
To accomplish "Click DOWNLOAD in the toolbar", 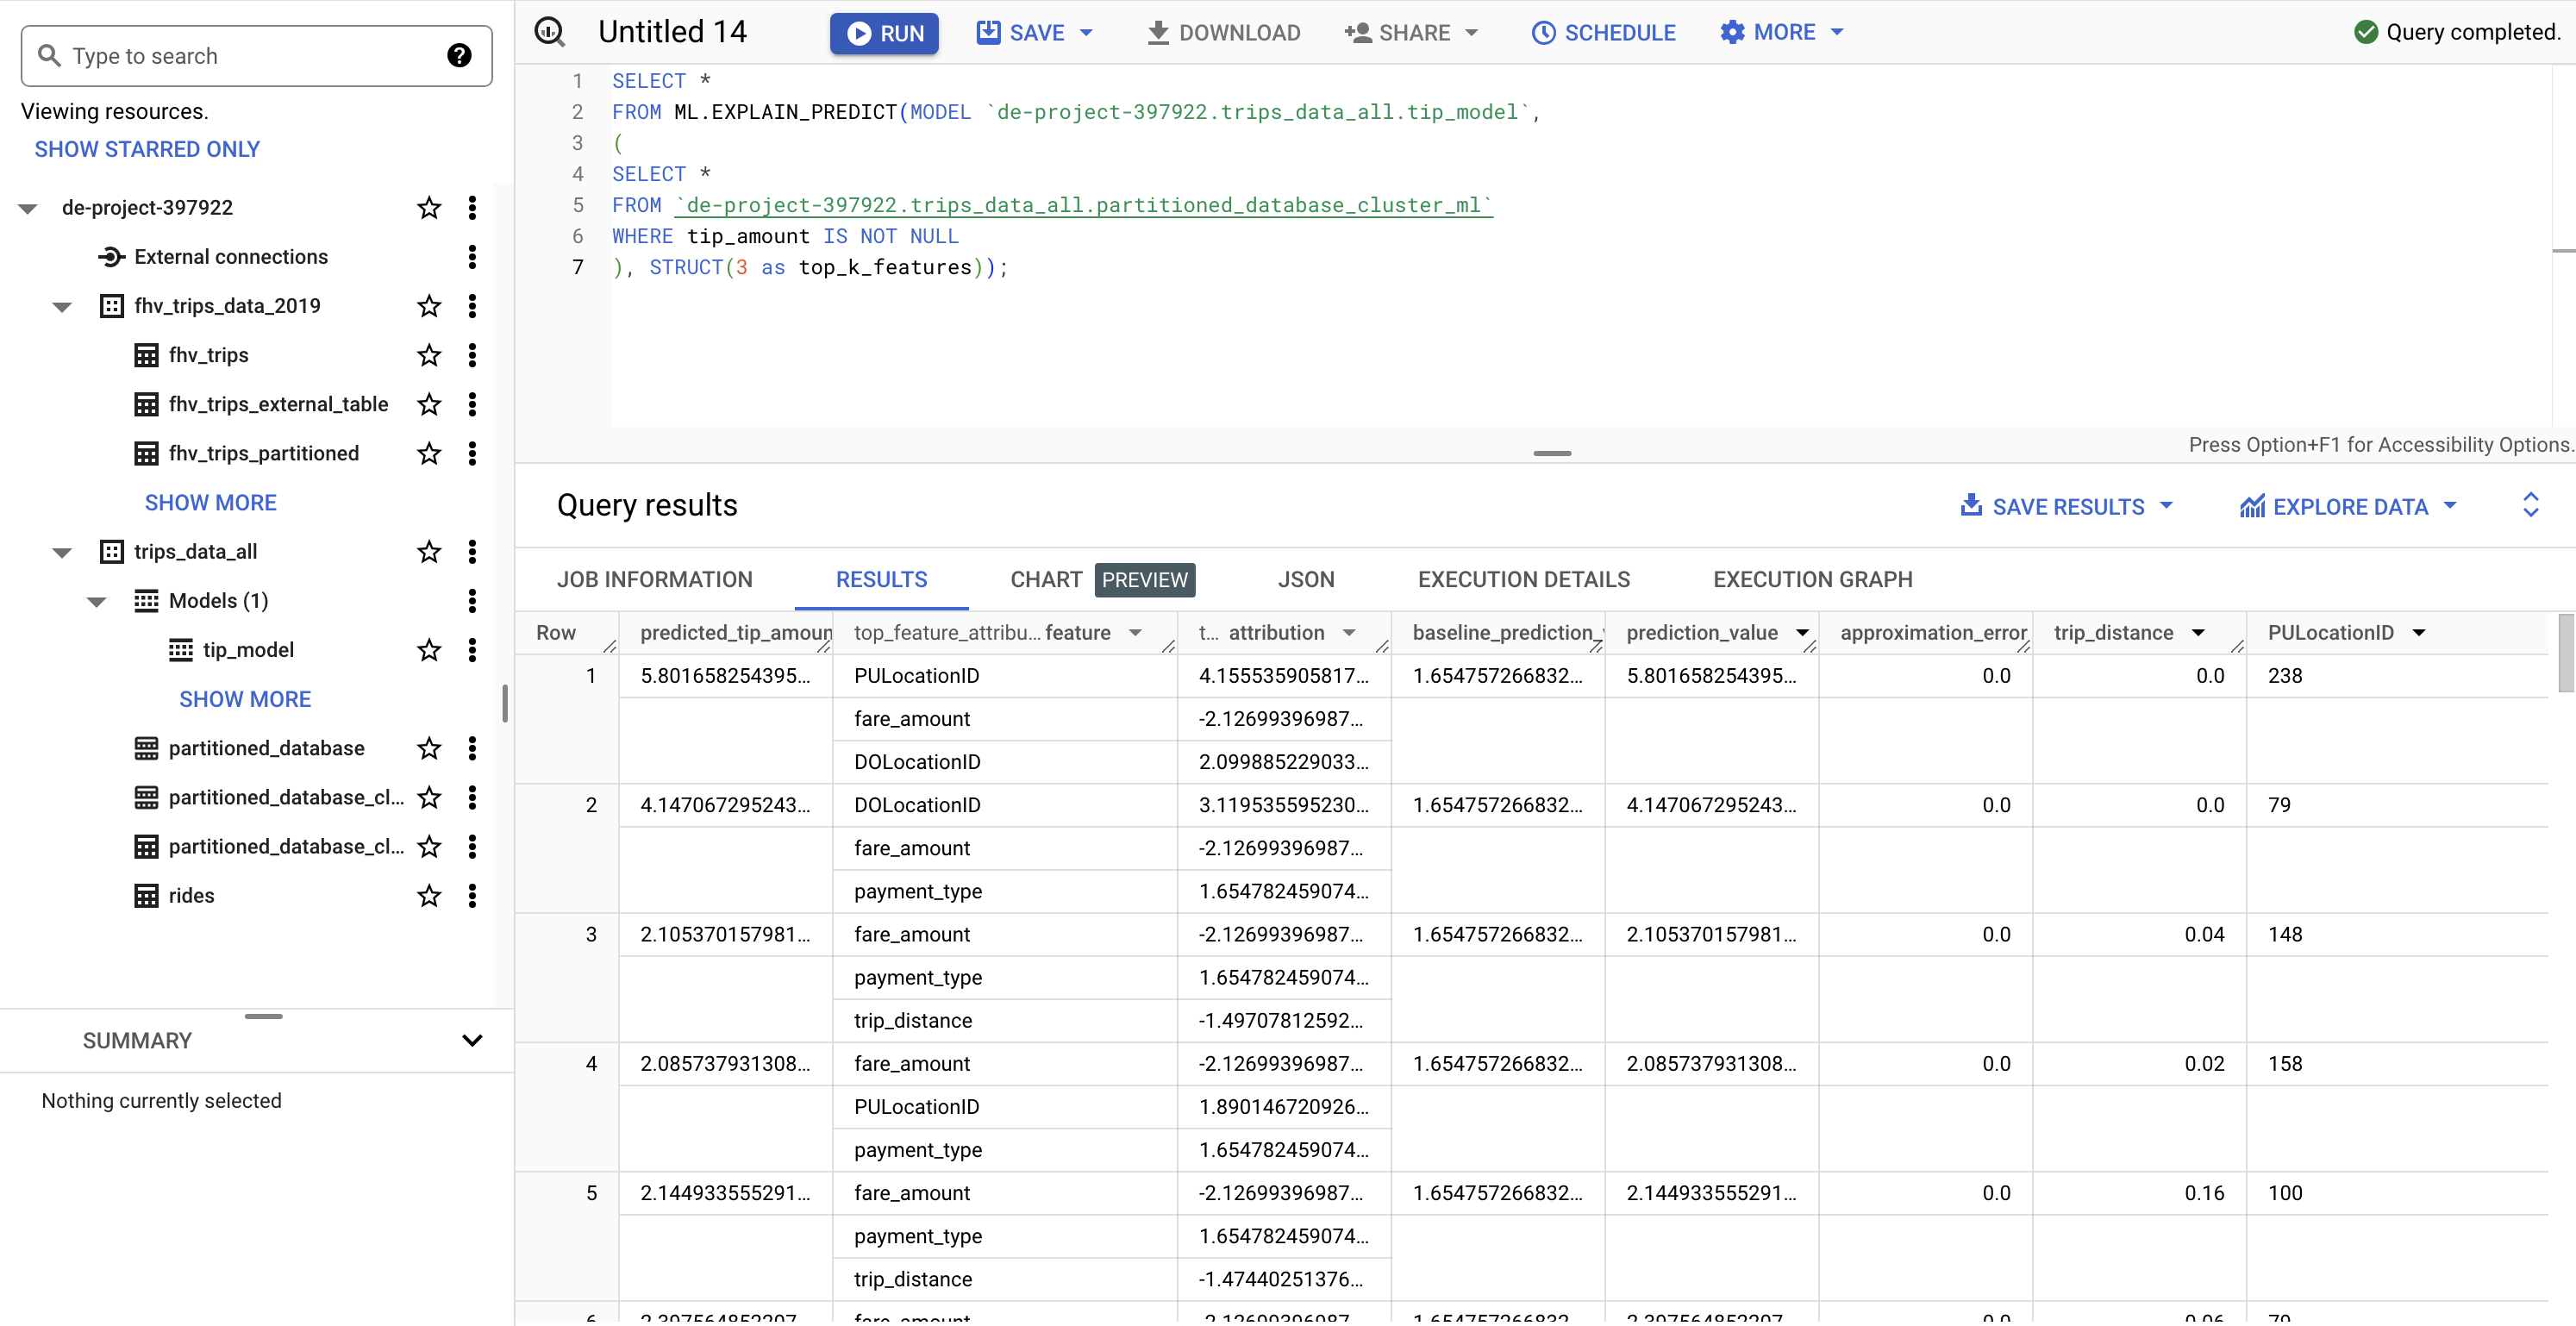I will tap(1223, 33).
